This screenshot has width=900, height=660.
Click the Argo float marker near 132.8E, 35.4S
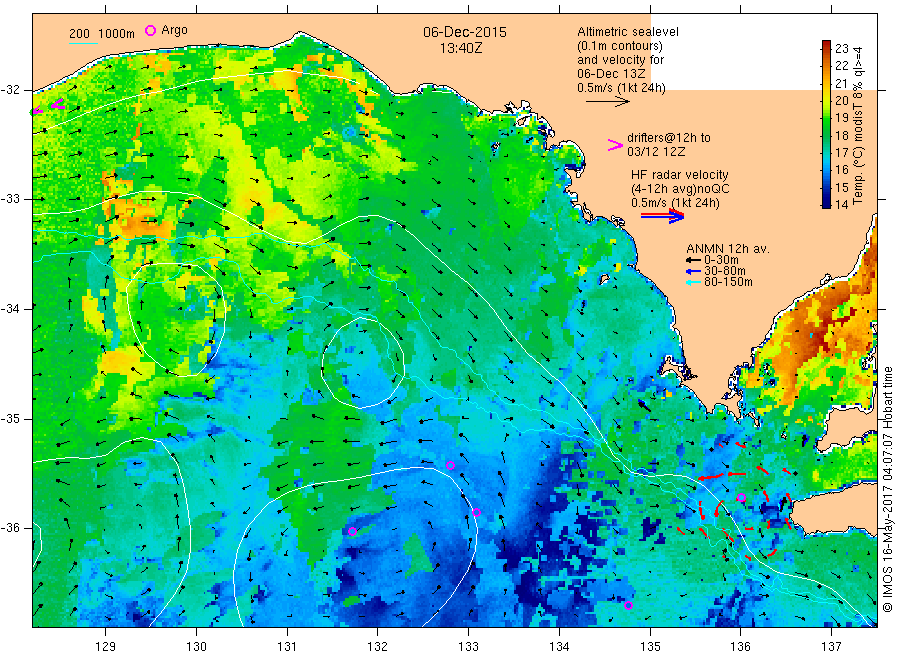click(451, 465)
